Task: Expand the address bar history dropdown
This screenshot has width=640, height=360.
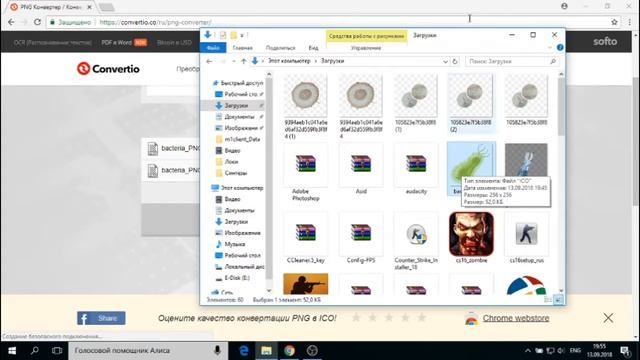Action: (445, 62)
